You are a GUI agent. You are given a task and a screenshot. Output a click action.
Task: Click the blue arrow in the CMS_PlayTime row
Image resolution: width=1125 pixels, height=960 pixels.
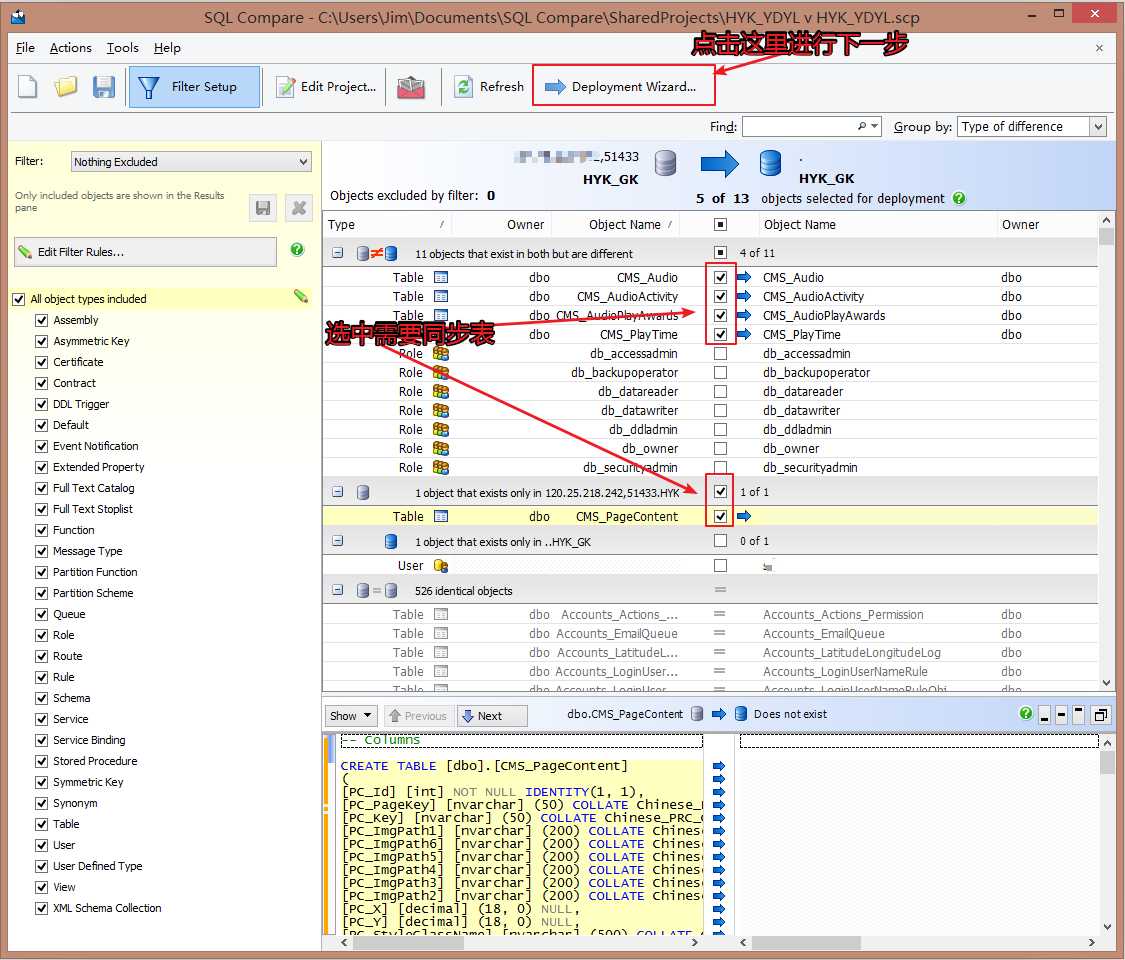[744, 334]
